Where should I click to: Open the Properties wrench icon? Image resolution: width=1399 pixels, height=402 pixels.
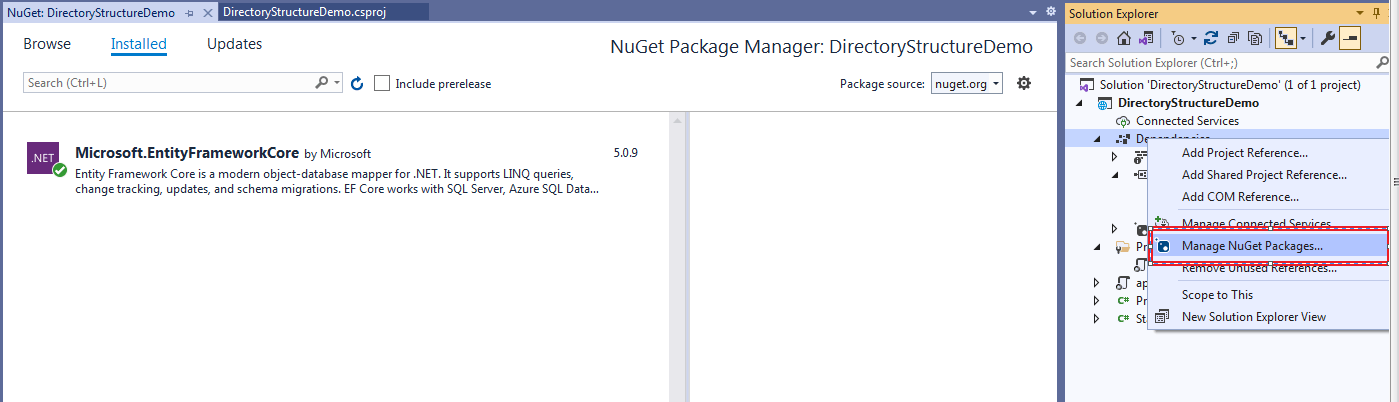tap(1328, 38)
